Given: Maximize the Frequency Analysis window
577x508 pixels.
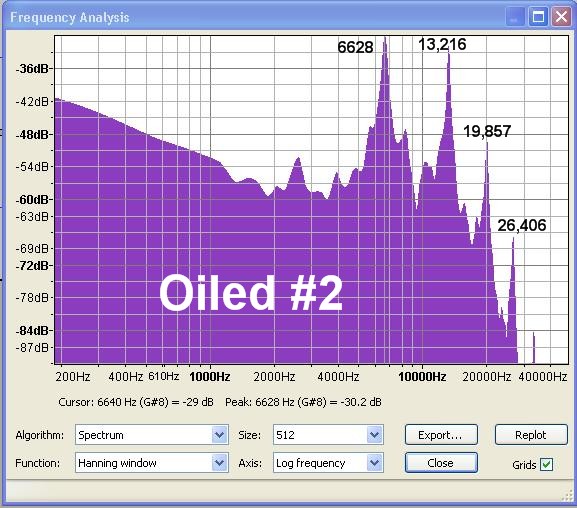Looking at the screenshot, I should coord(538,17).
